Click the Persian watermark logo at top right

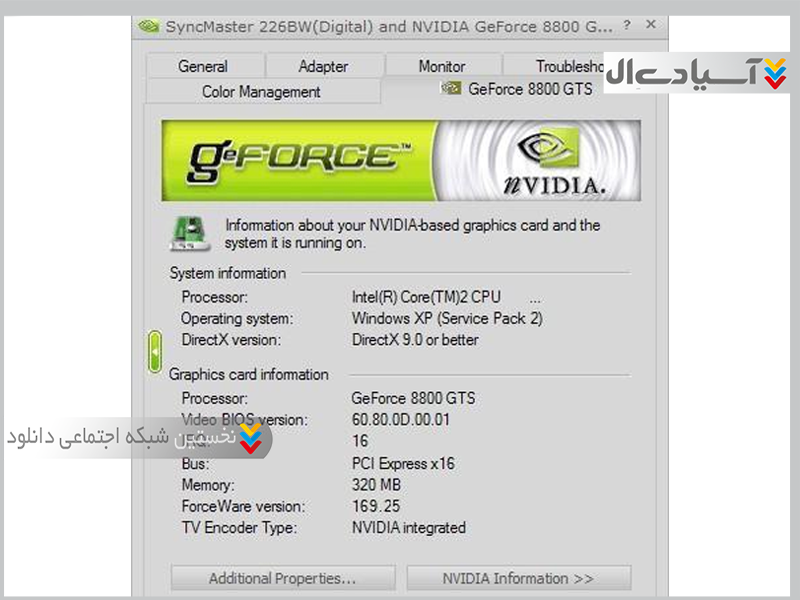696,72
